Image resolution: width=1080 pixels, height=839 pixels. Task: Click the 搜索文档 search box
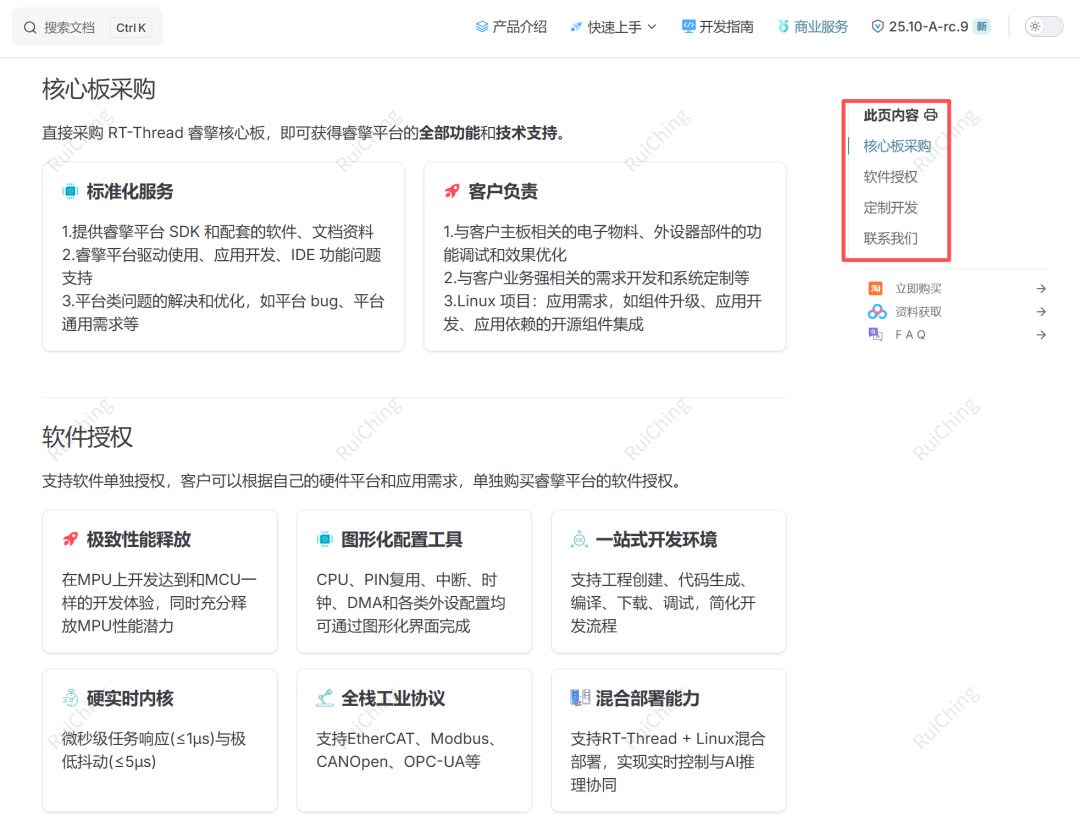(87, 27)
